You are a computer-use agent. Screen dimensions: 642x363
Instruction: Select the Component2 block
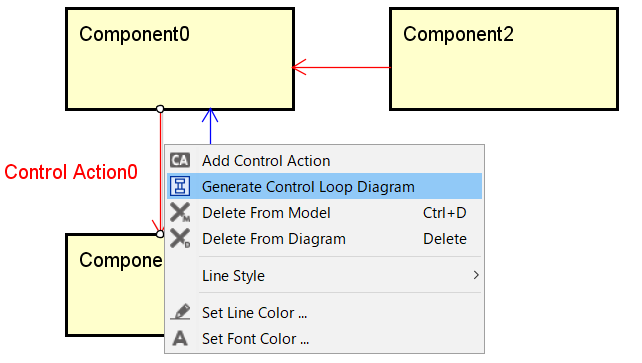tap(504, 59)
